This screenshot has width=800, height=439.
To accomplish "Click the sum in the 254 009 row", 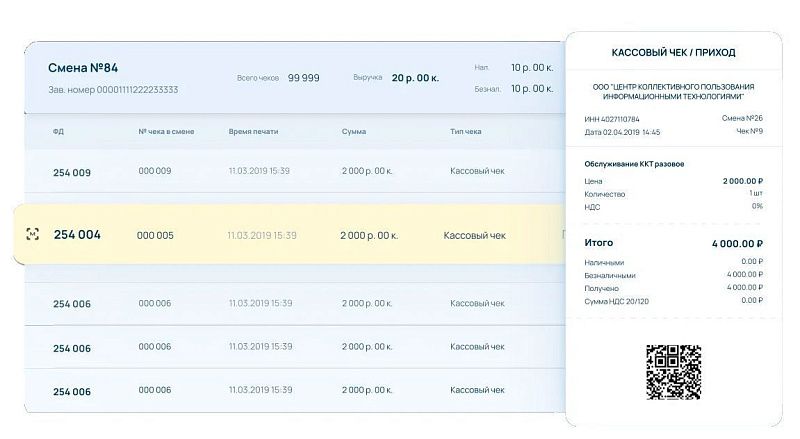I will coord(367,171).
